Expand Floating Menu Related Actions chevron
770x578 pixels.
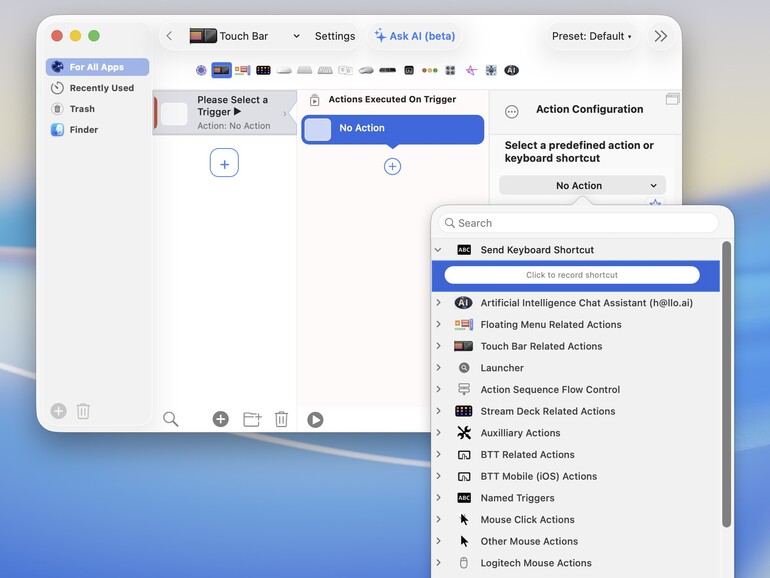point(439,325)
